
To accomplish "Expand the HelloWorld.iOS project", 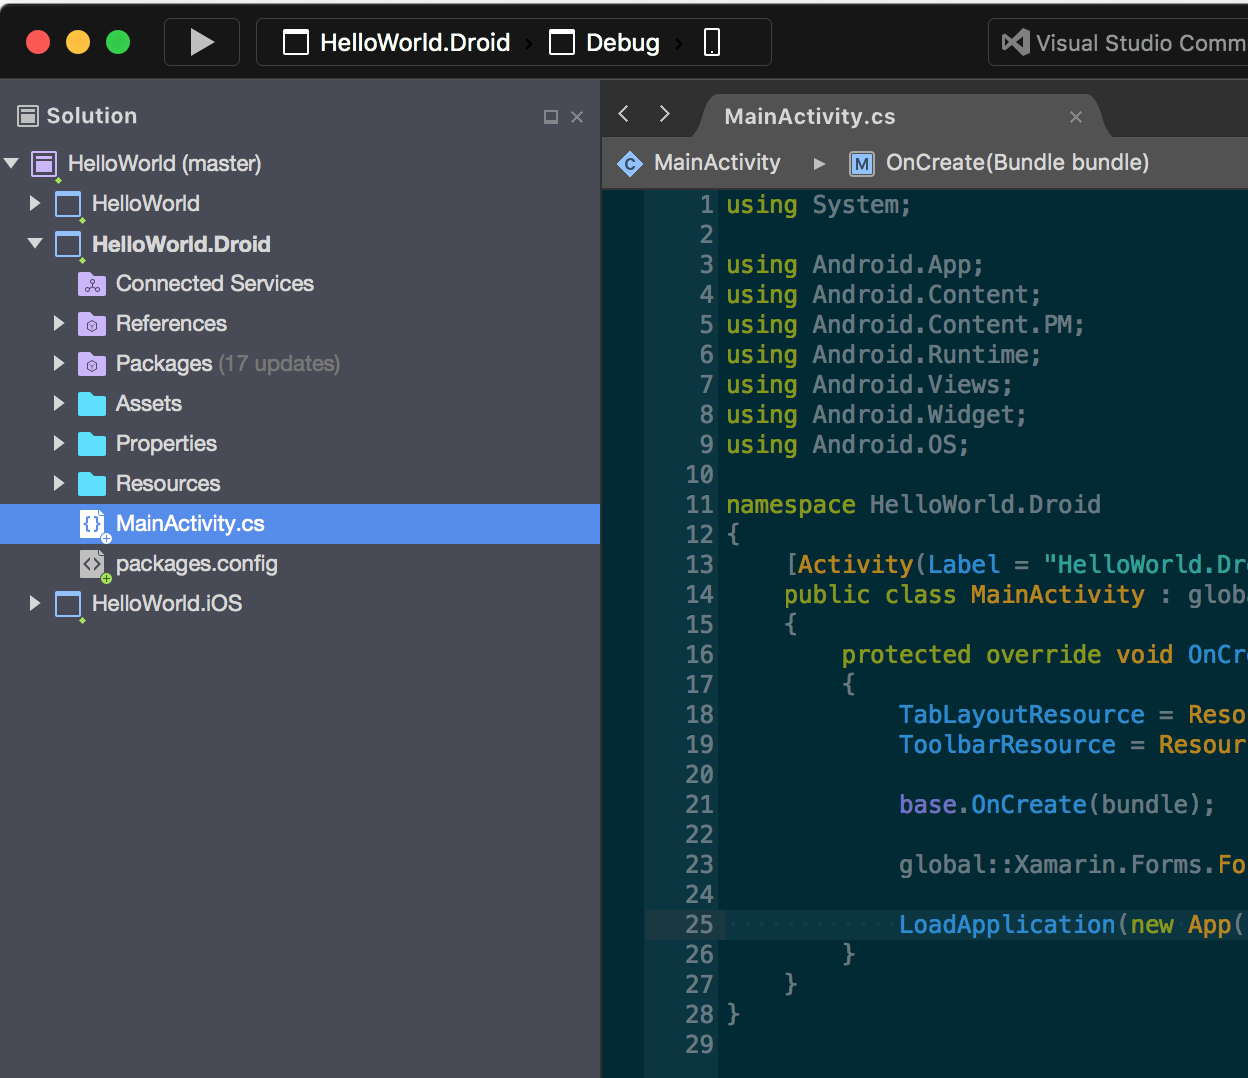I will 35,603.
